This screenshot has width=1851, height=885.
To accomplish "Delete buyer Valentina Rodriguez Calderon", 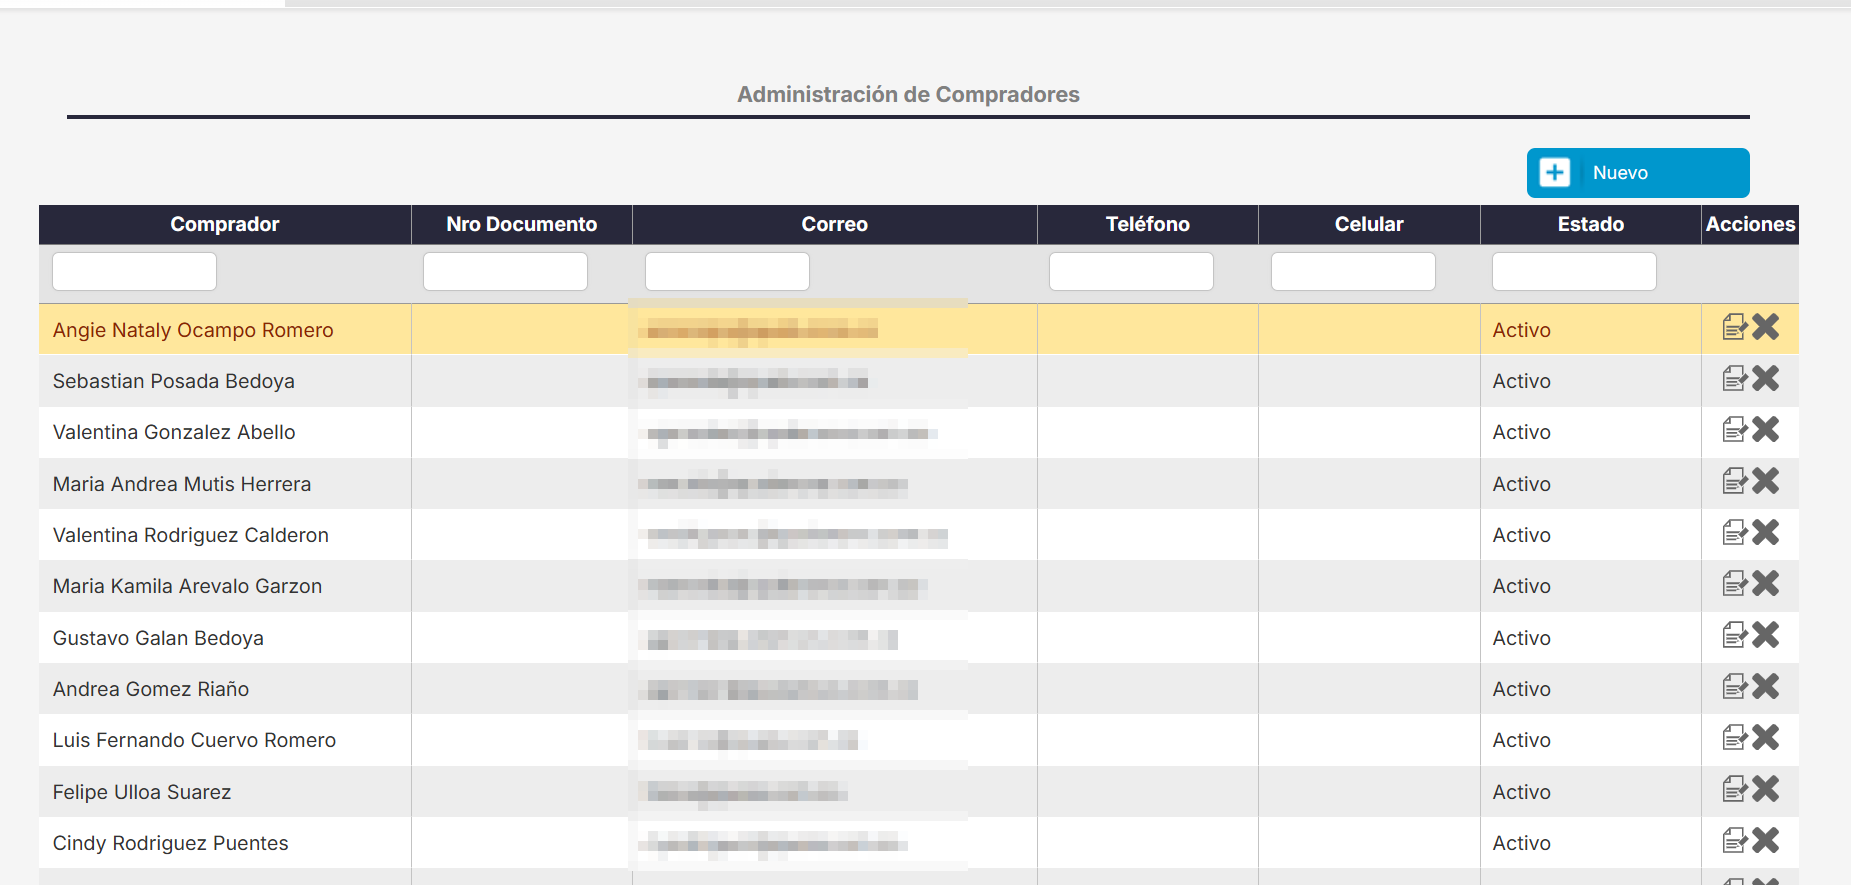I will coord(1766,532).
